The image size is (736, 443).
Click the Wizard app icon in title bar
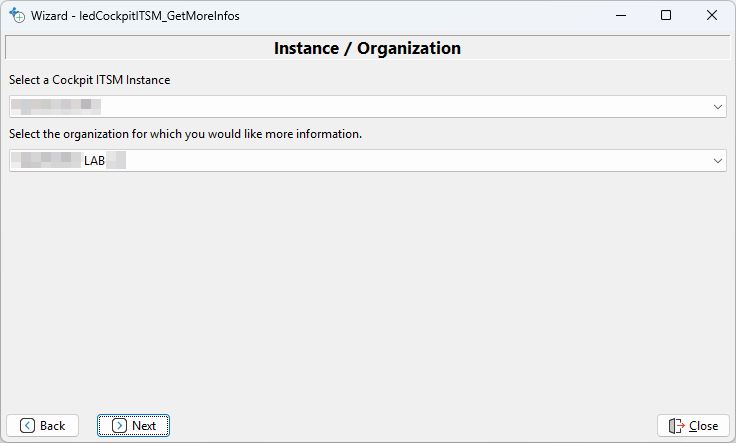click(x=17, y=16)
